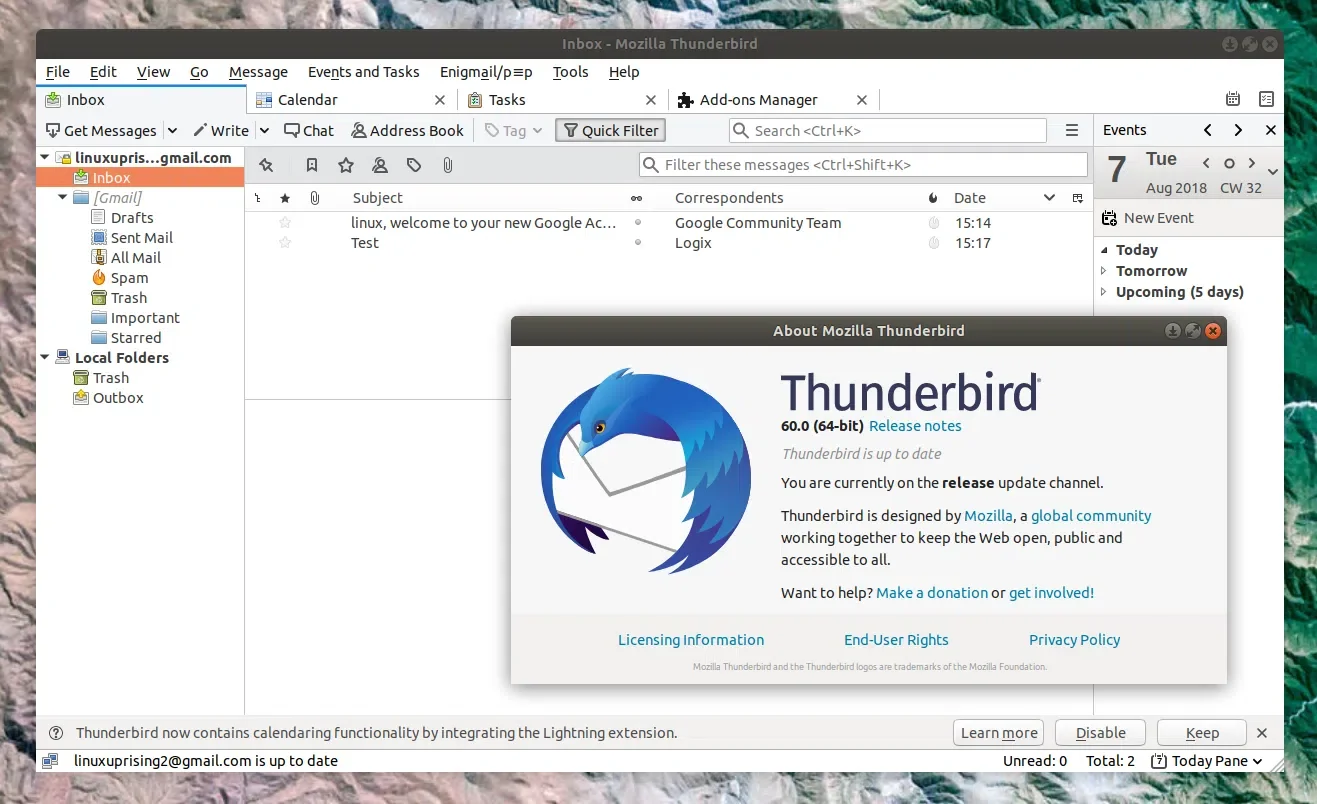Sort by junk status column header
Image resolution: width=1317 pixels, height=804 pixels.
pos(934,198)
